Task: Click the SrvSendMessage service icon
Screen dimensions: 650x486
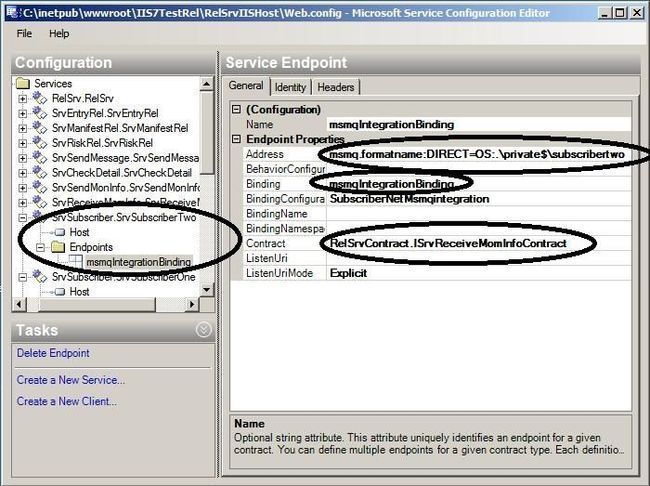Action: point(40,158)
